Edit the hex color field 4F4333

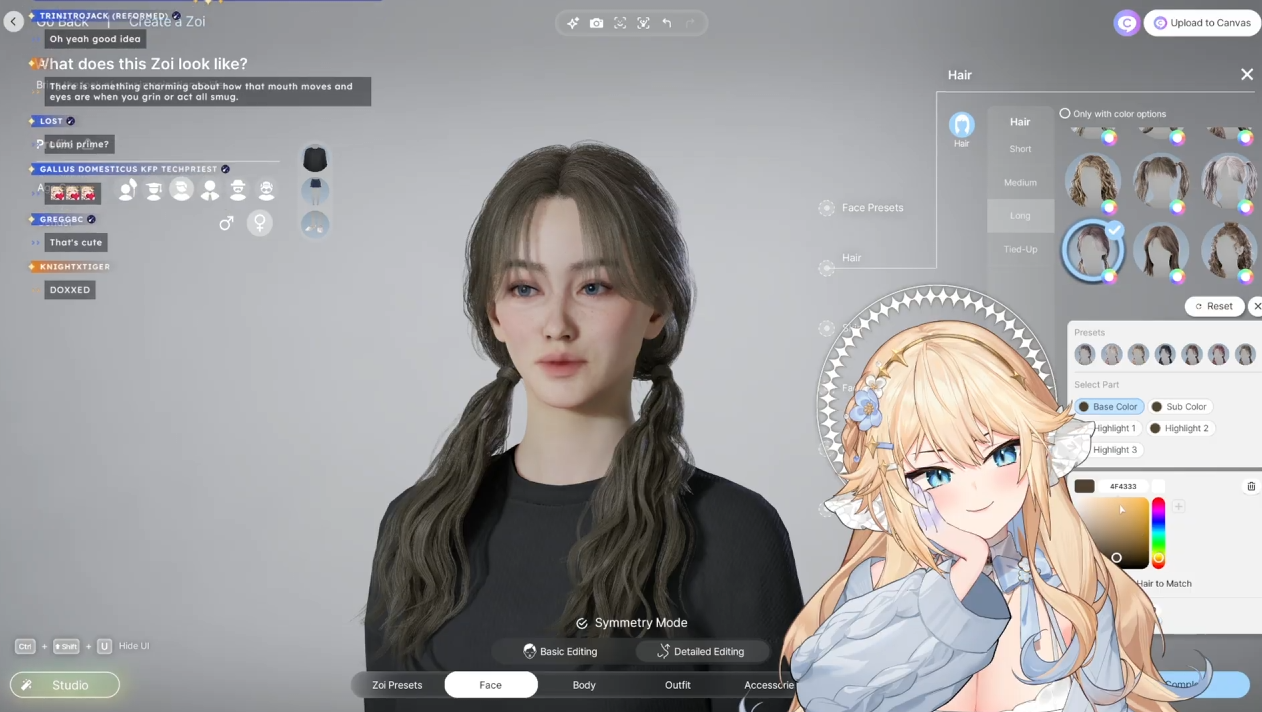[x=1123, y=486]
